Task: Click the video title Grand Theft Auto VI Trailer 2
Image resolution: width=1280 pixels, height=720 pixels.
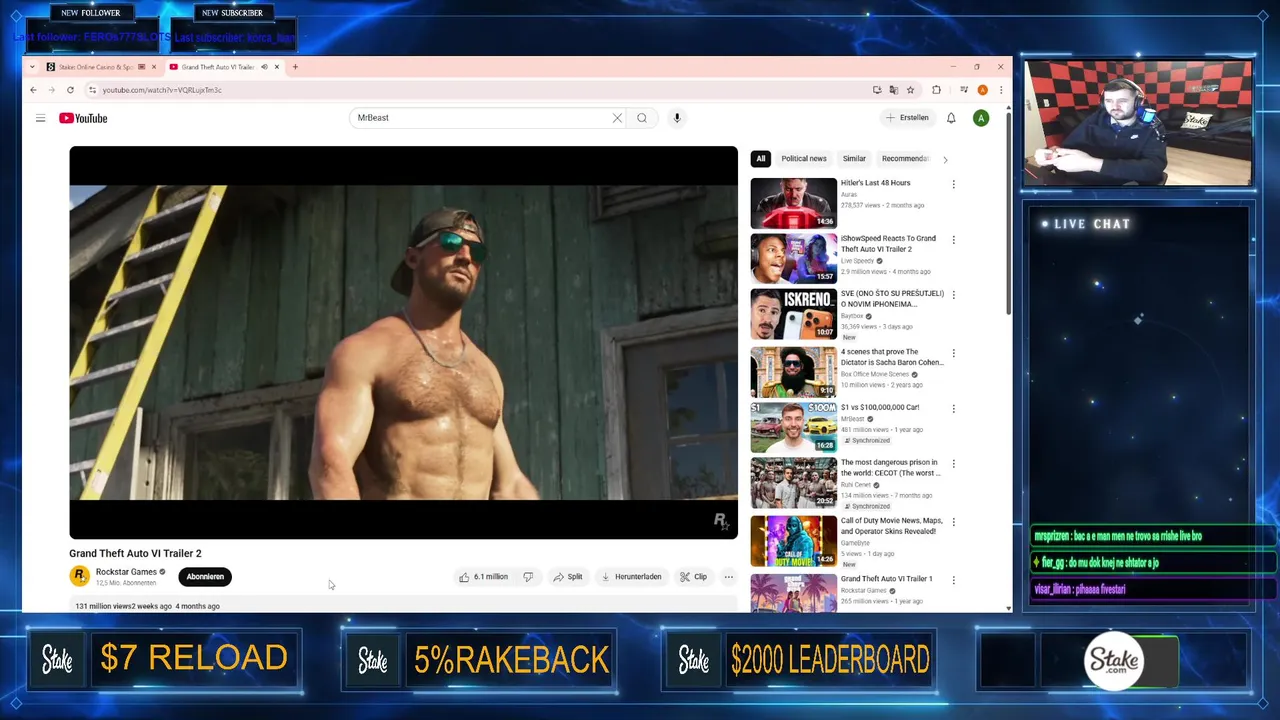Action: pyautogui.click(x=135, y=553)
